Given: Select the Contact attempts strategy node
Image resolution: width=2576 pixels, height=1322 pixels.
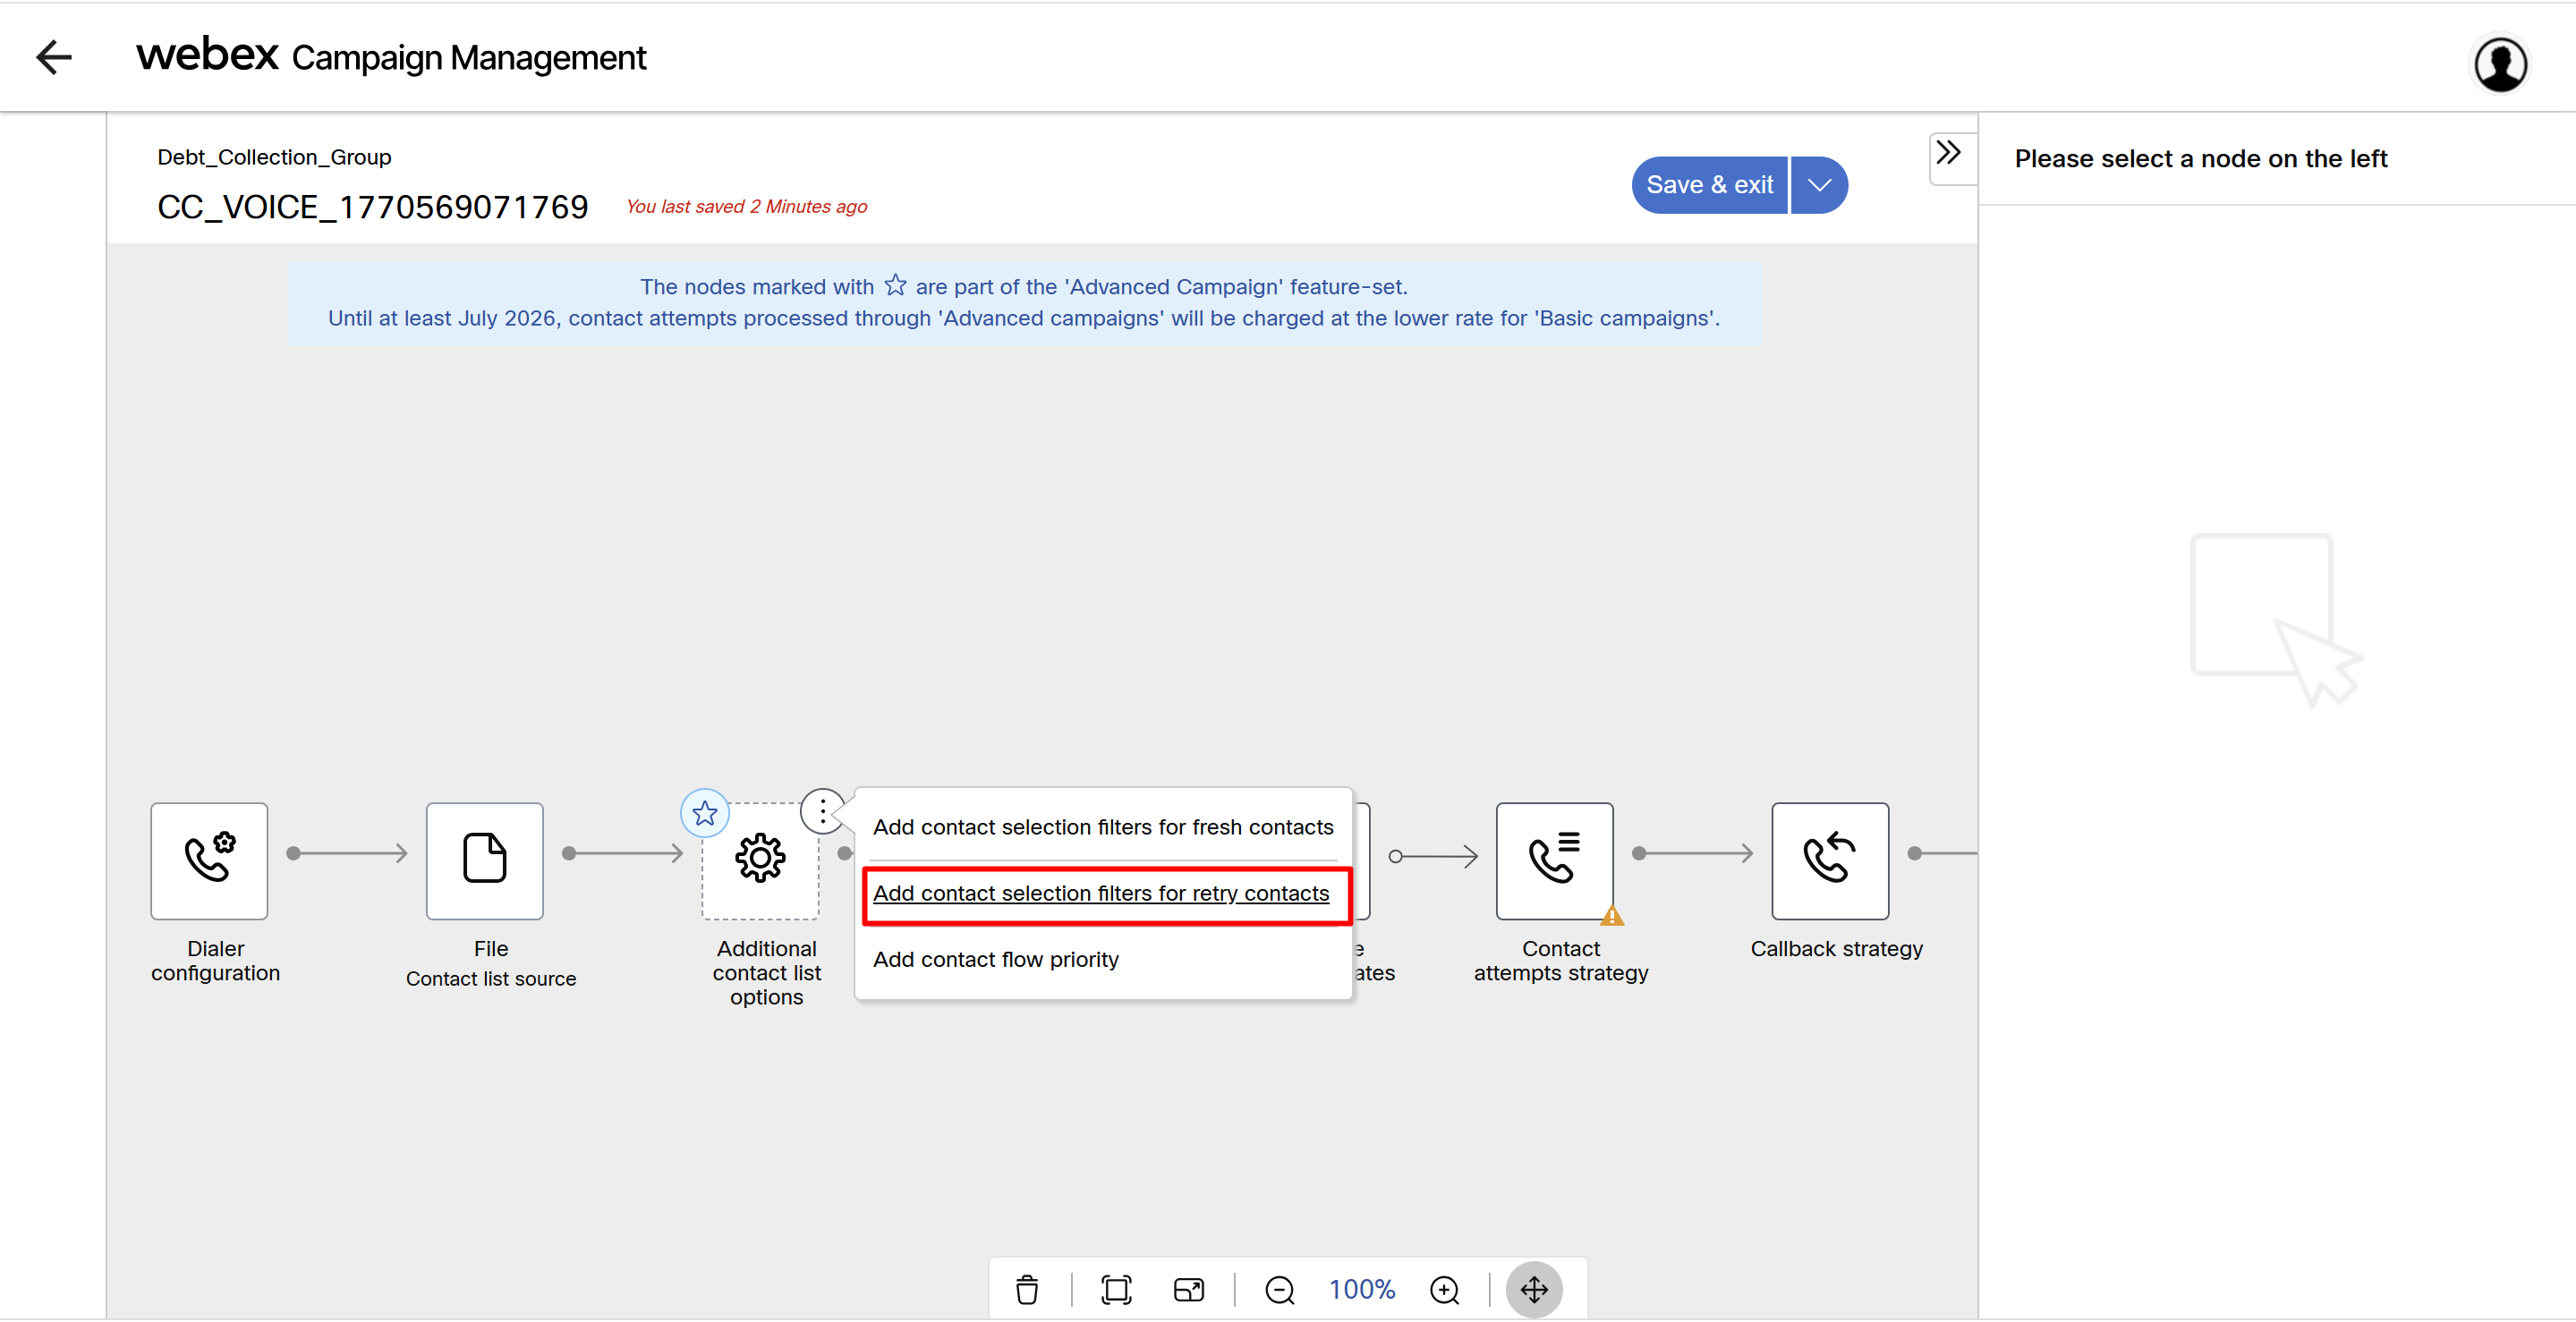Looking at the screenshot, I should click(1554, 860).
